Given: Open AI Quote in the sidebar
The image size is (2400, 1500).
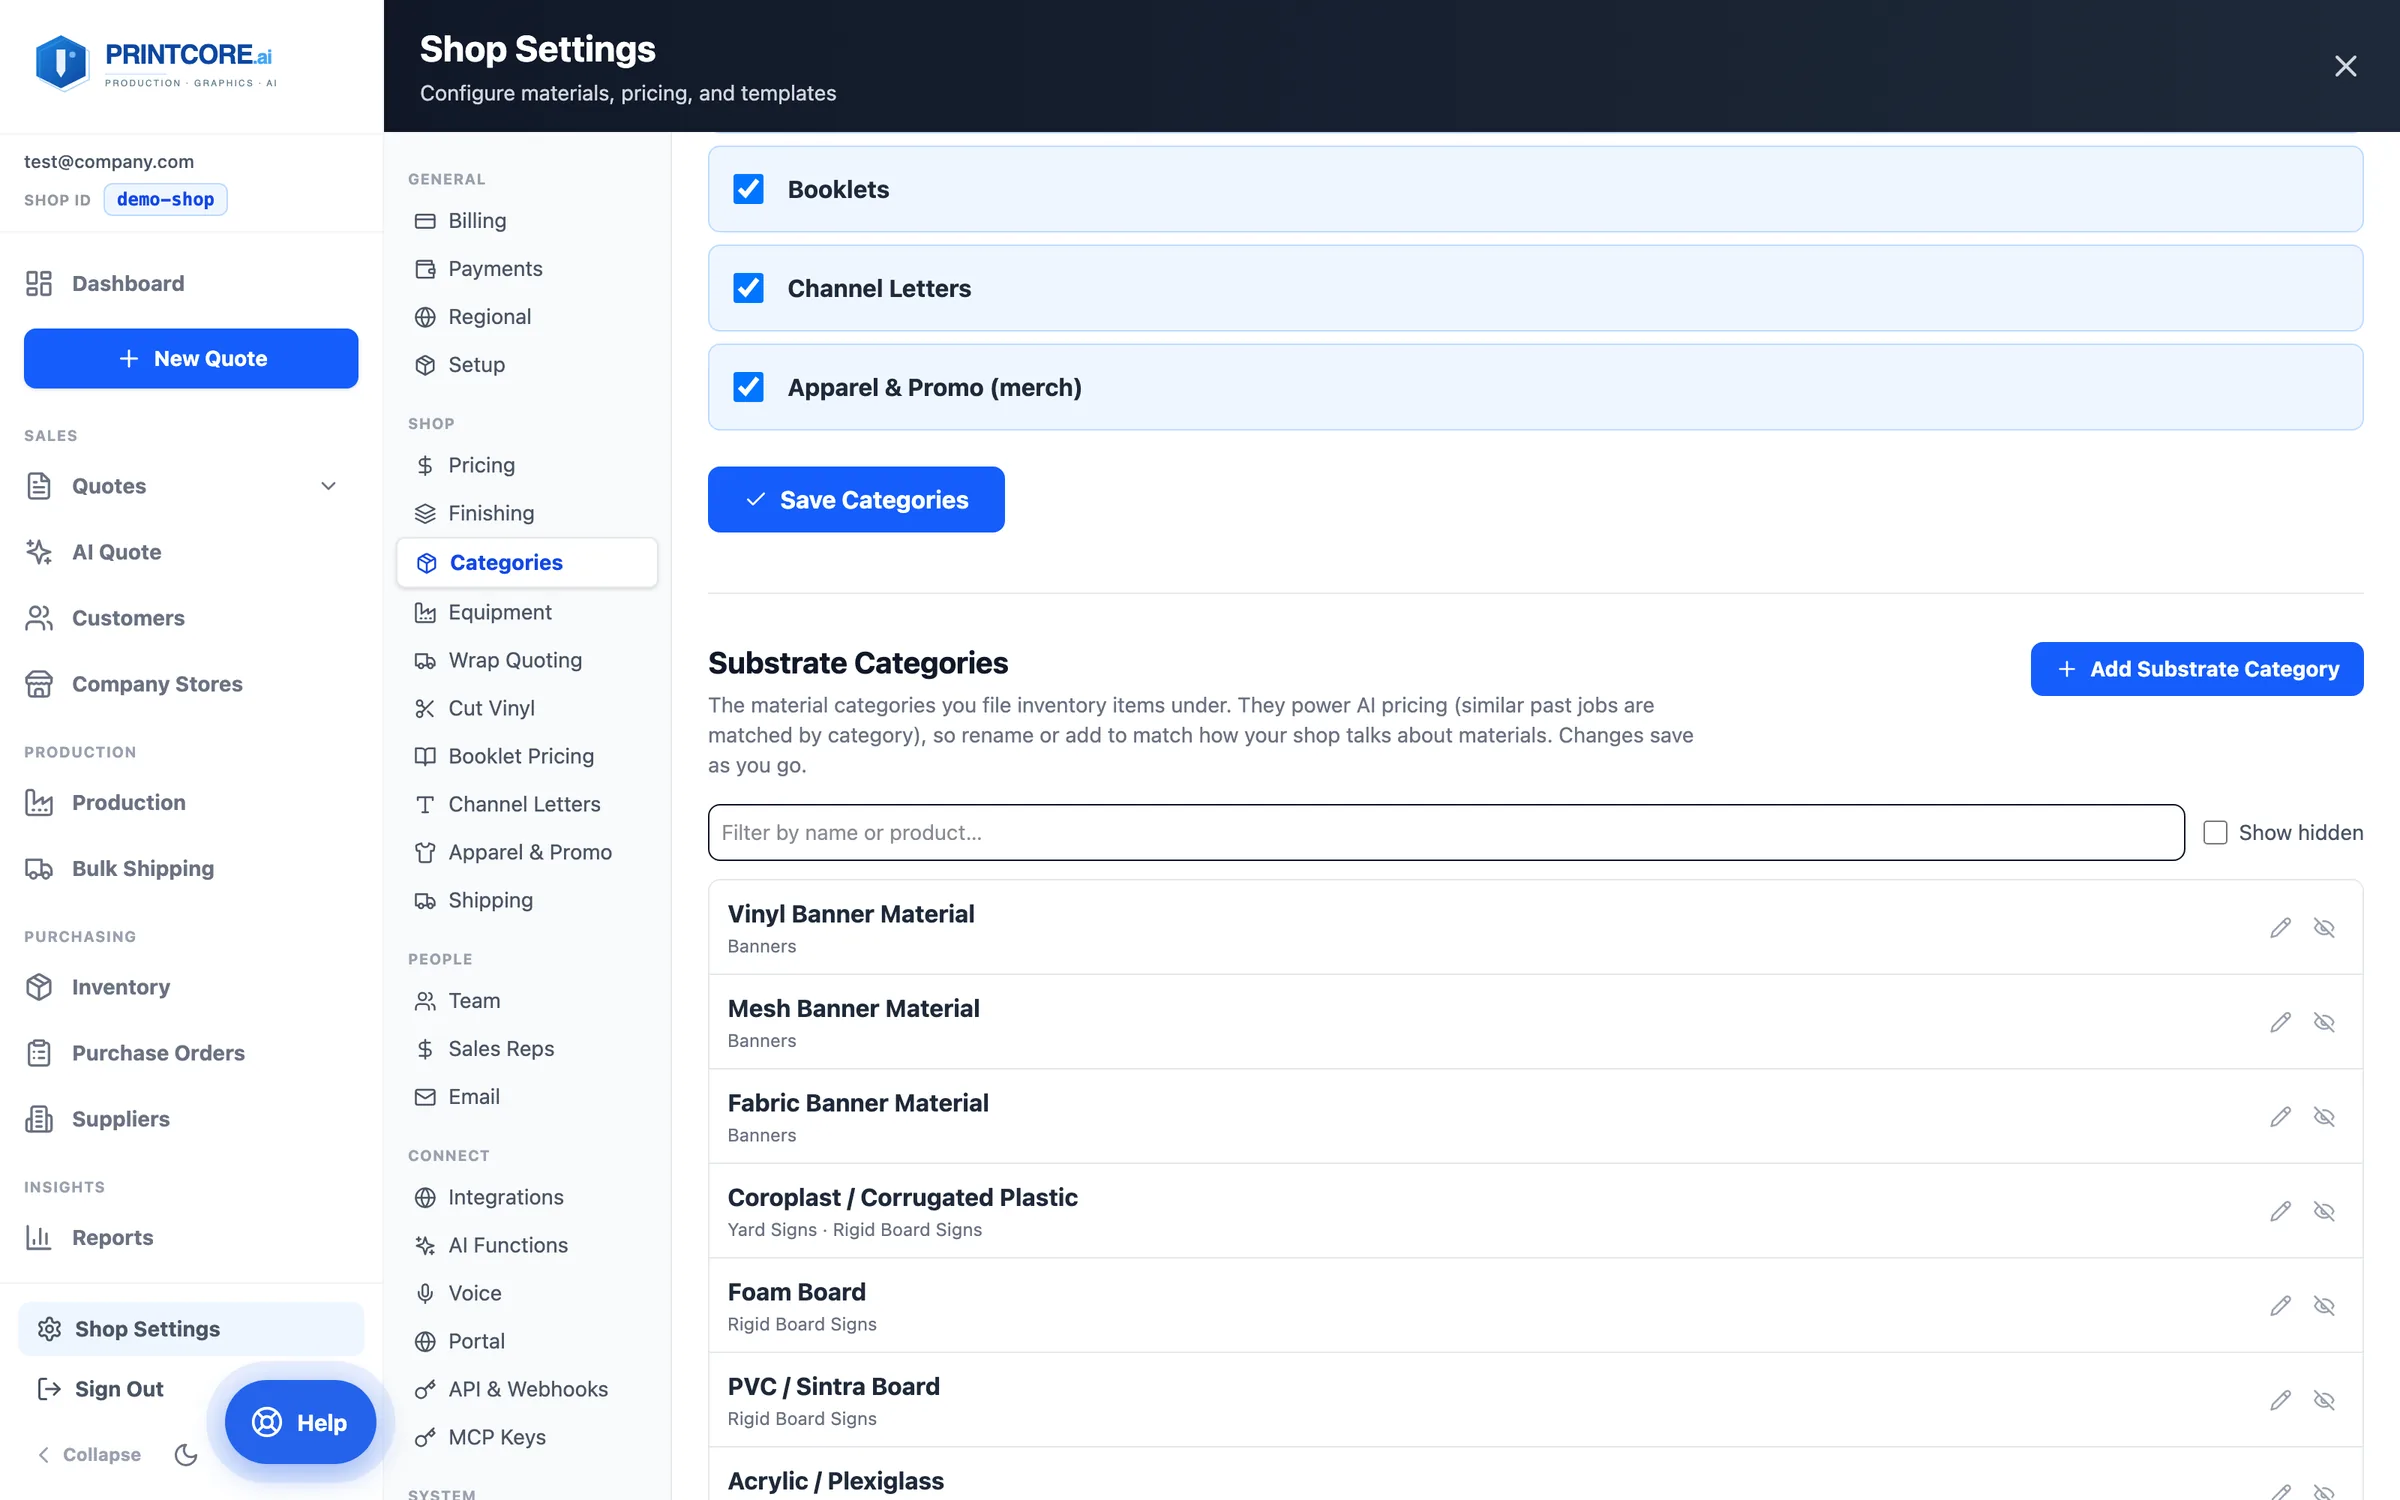Looking at the screenshot, I should (191, 552).
